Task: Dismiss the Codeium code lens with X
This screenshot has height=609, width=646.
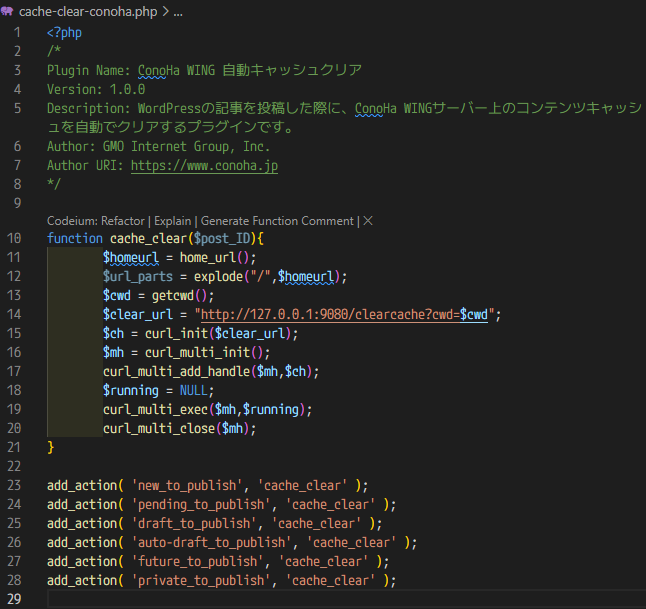Action: pos(368,220)
